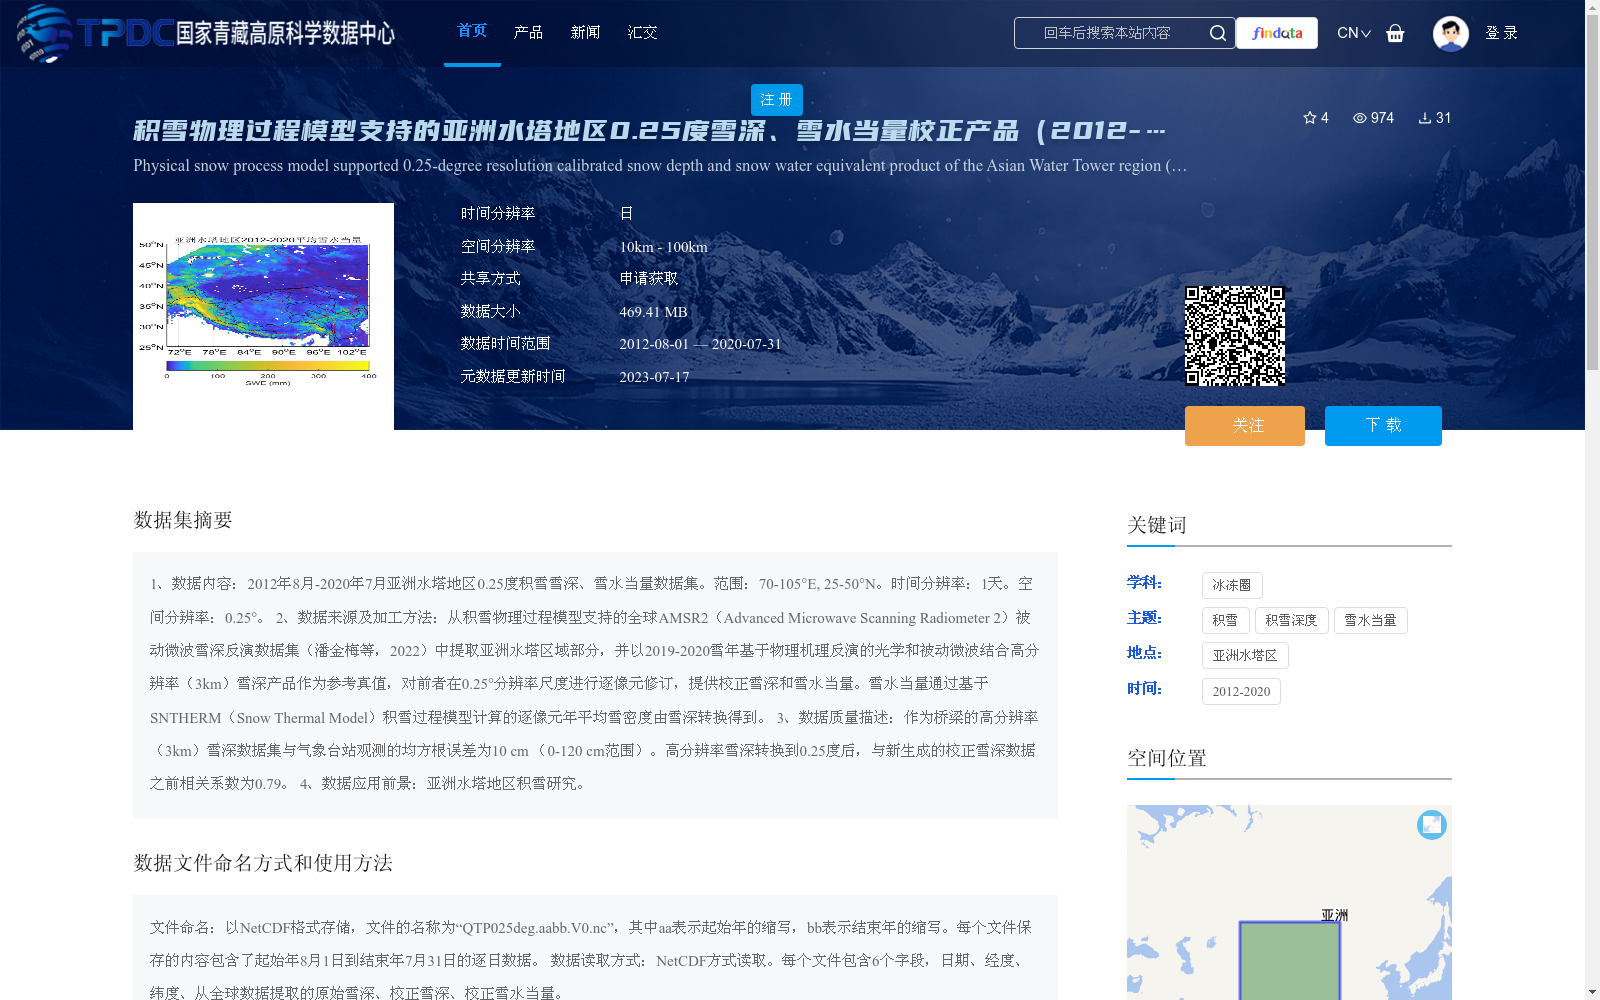Screen dimensions: 1600x1000
Task: Select the 积雪 keyword tag
Action: (1225, 620)
